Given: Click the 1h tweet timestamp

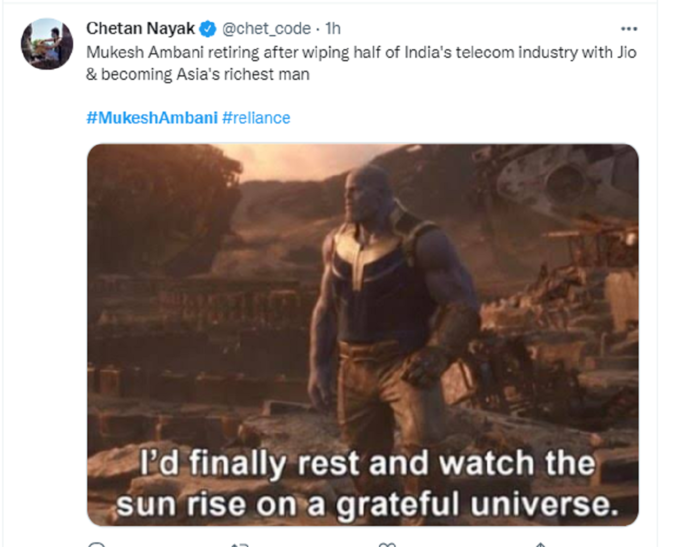Looking at the screenshot, I should [333, 29].
